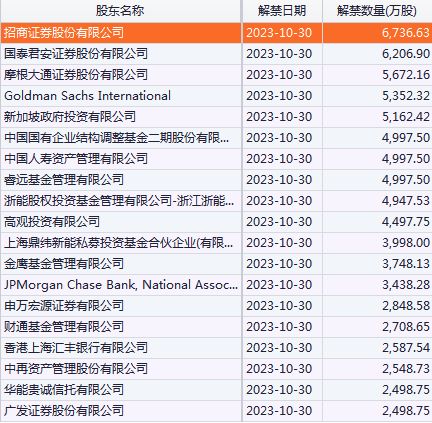Viewport: 432px width, 423px height.
Task: Select row 中再资产管理股份有限公司
Action: pyautogui.click(x=216, y=369)
